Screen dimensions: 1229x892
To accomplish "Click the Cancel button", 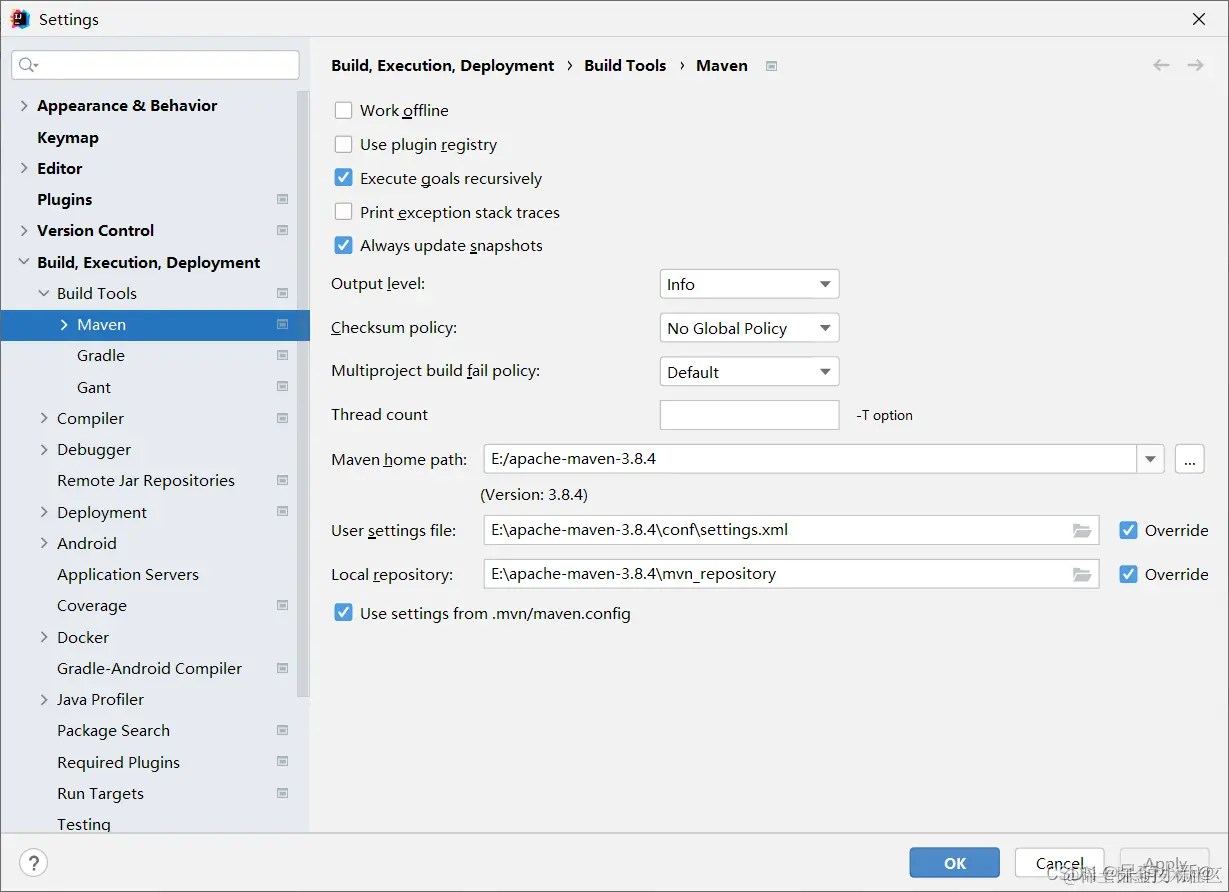I will 1059,863.
